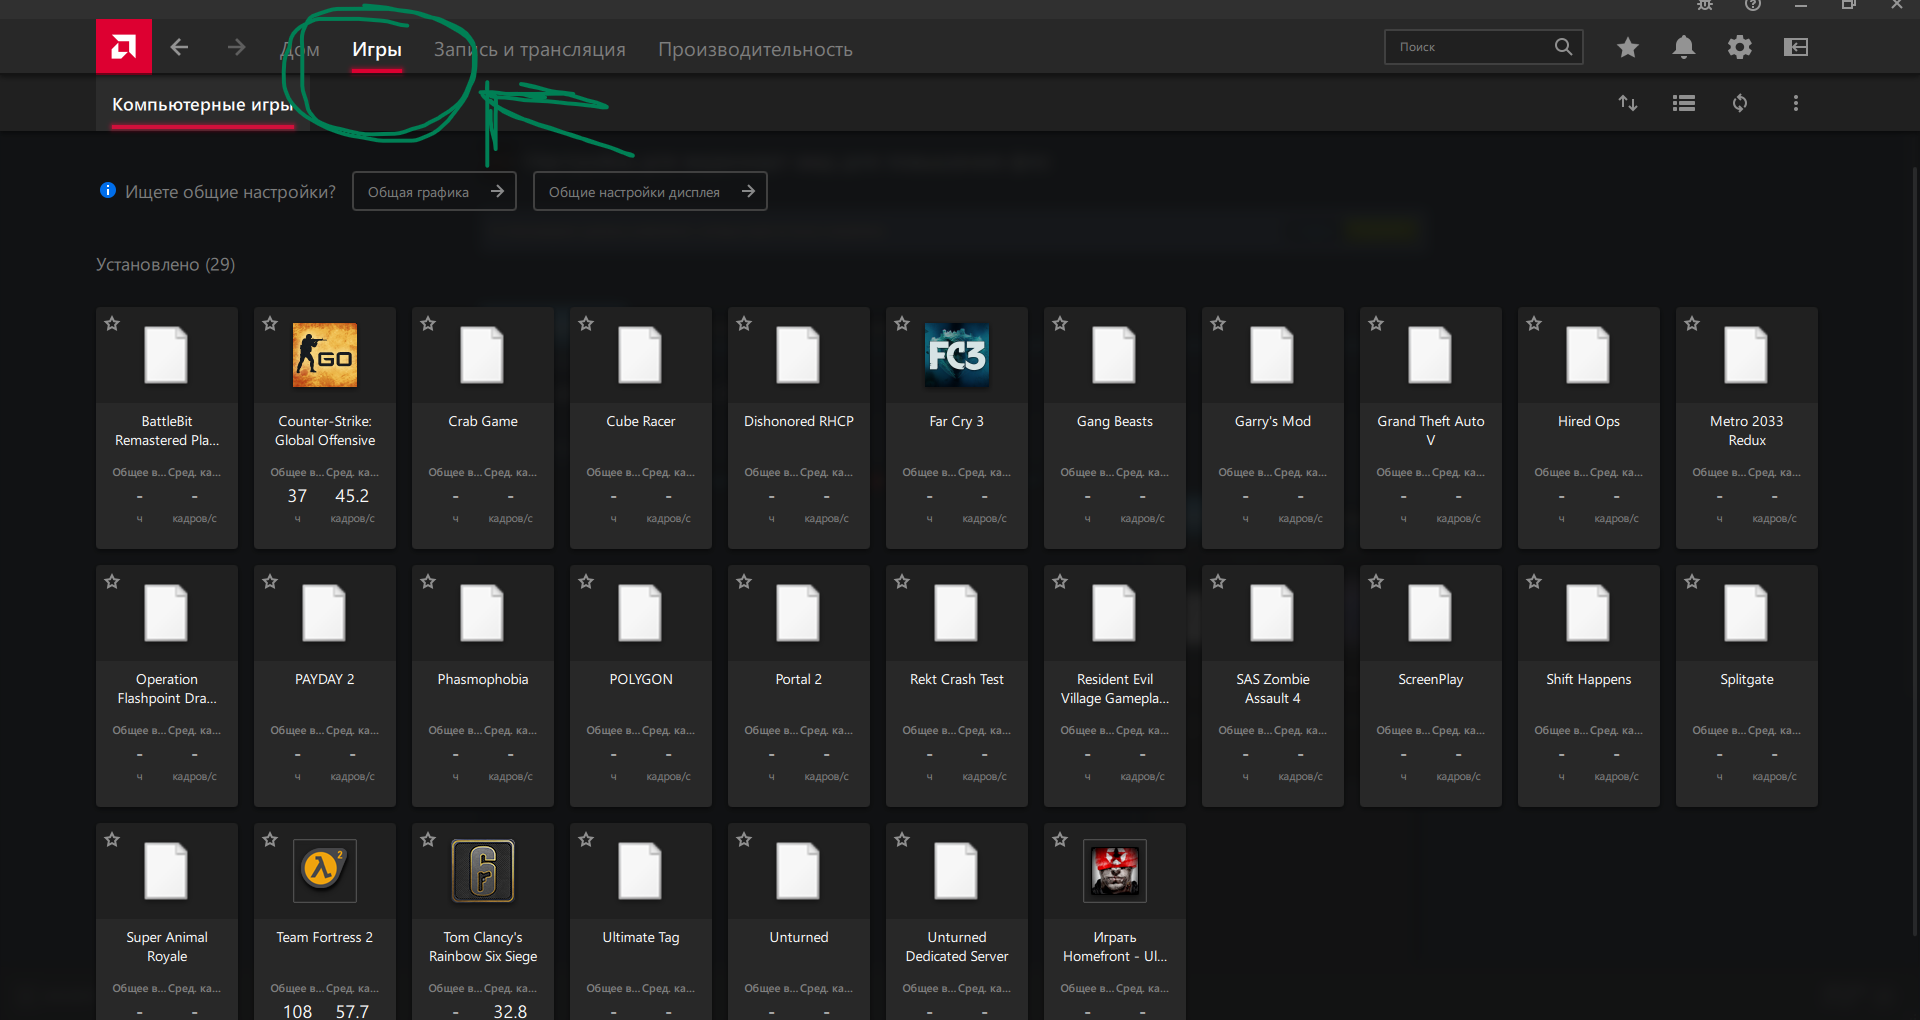Click the search magnifier icon
This screenshot has width=1920, height=1020.
pyautogui.click(x=1563, y=47)
